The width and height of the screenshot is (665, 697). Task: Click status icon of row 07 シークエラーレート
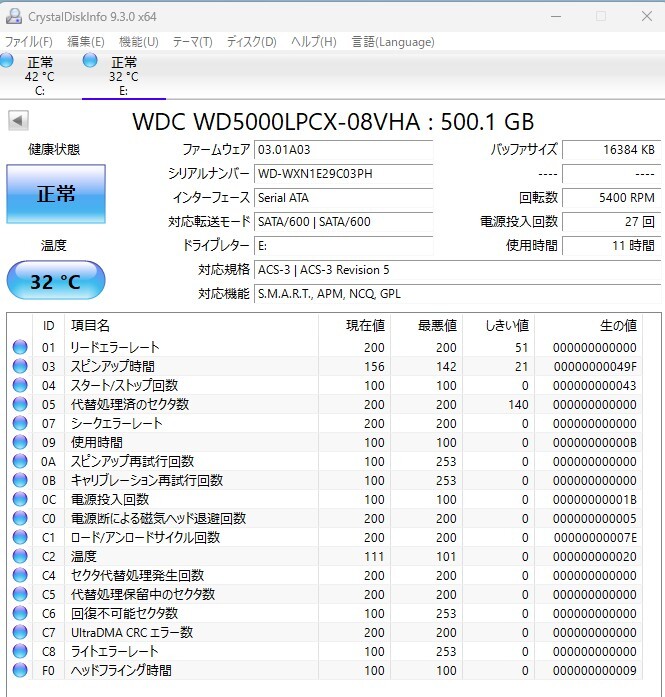coord(20,423)
